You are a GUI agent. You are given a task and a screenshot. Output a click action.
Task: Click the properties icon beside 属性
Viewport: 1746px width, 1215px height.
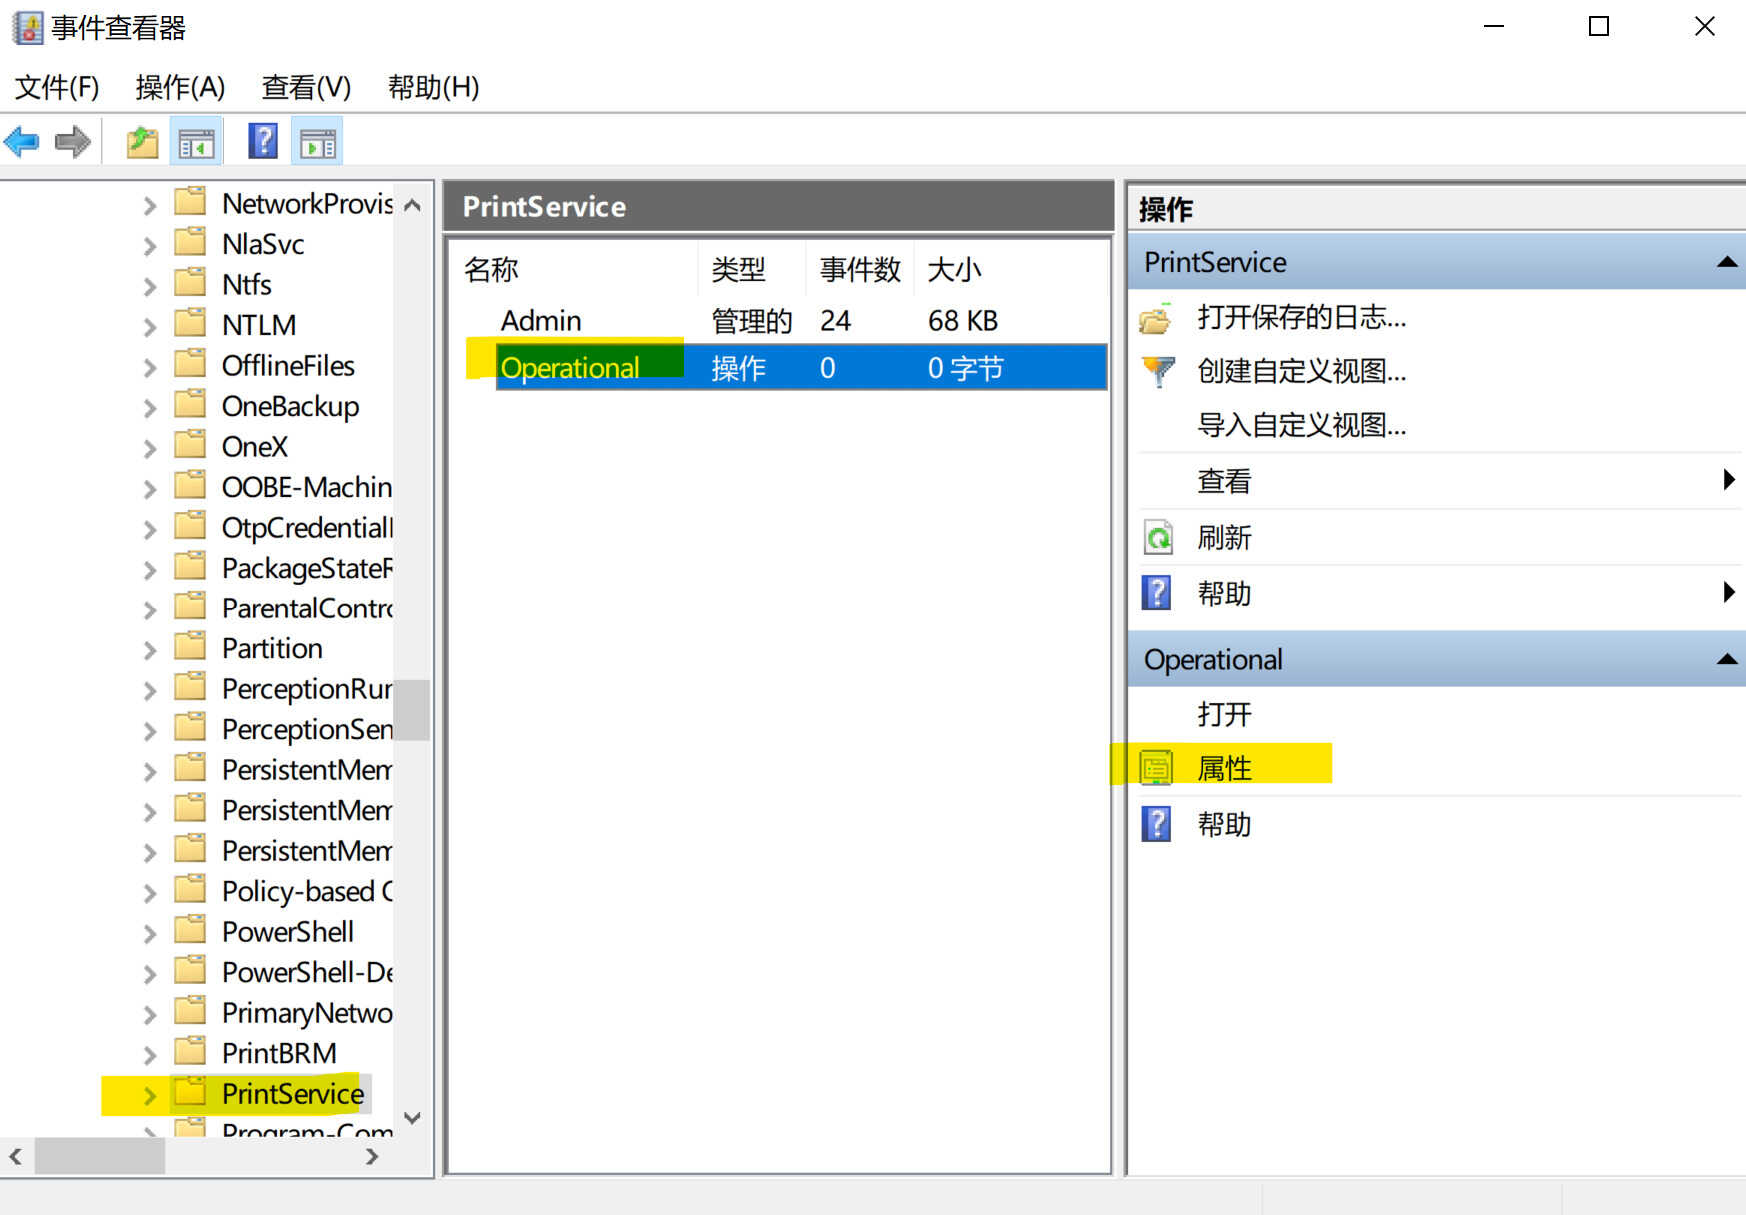pyautogui.click(x=1157, y=768)
